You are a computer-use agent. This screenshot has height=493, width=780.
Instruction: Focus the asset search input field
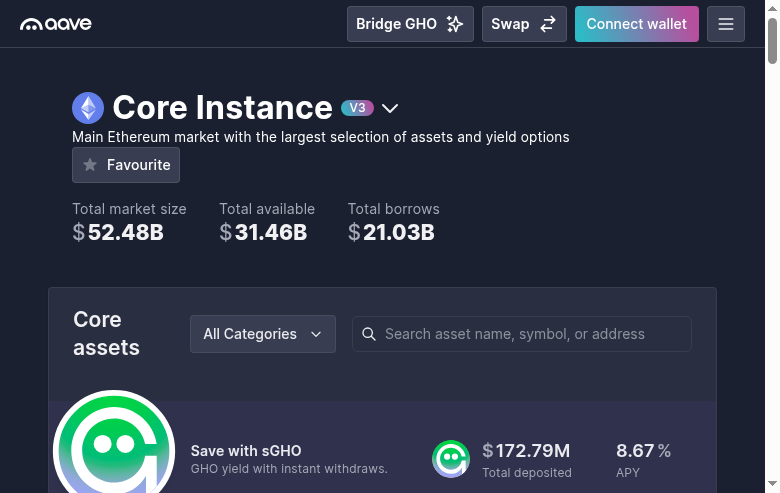[530, 334]
